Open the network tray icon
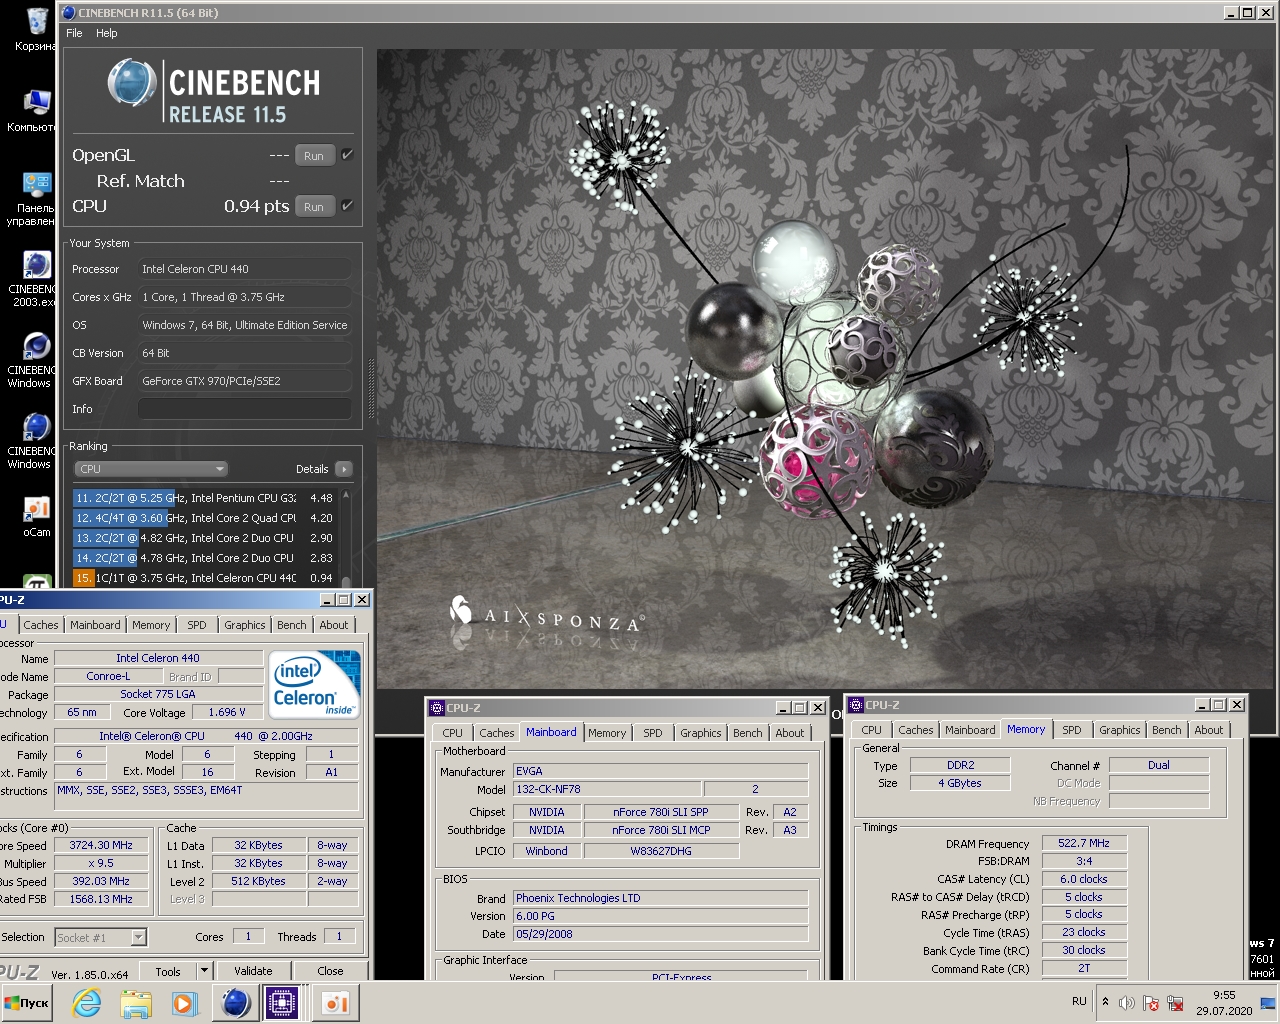1280x1024 pixels. coord(1176,1002)
